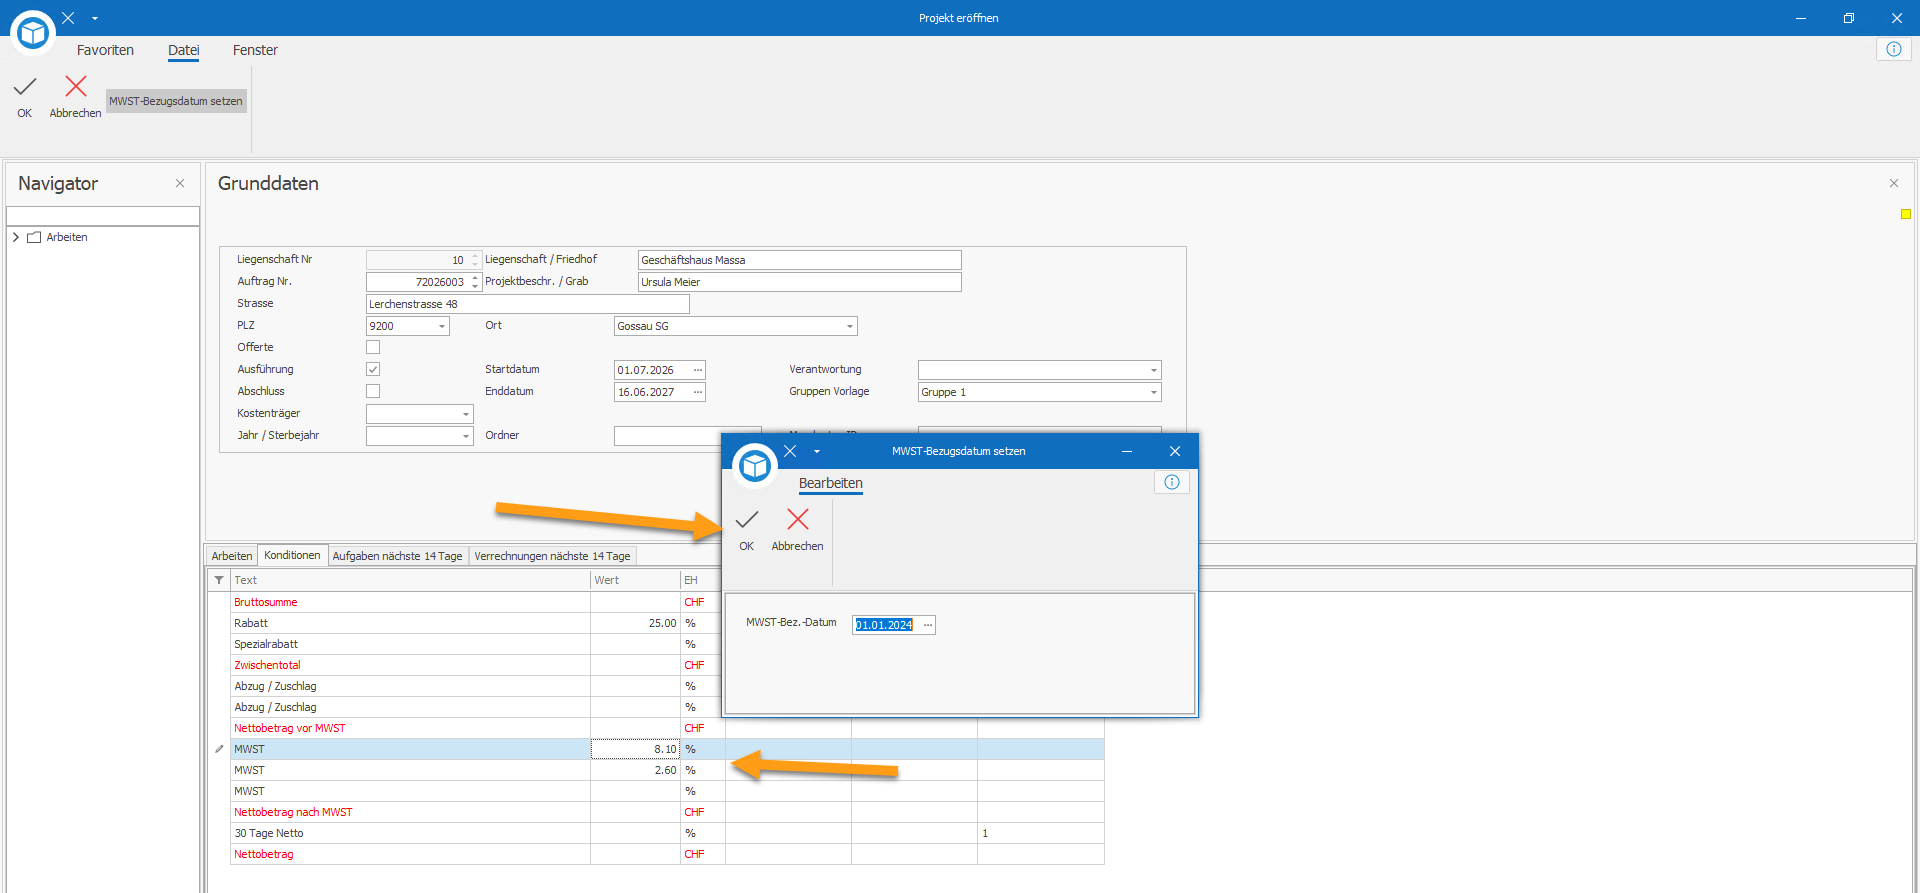Expand the Gruppen Vorlage dropdown
Screen dimensions: 1920x893
click(x=1153, y=392)
